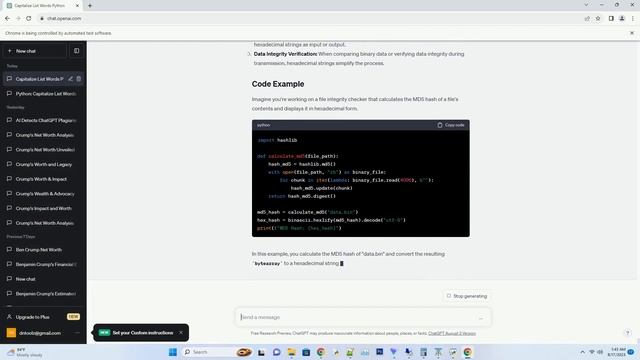Viewport: 640px width, 360px height.
Task: Open the three-dot options next to the account email
Action: point(77,333)
